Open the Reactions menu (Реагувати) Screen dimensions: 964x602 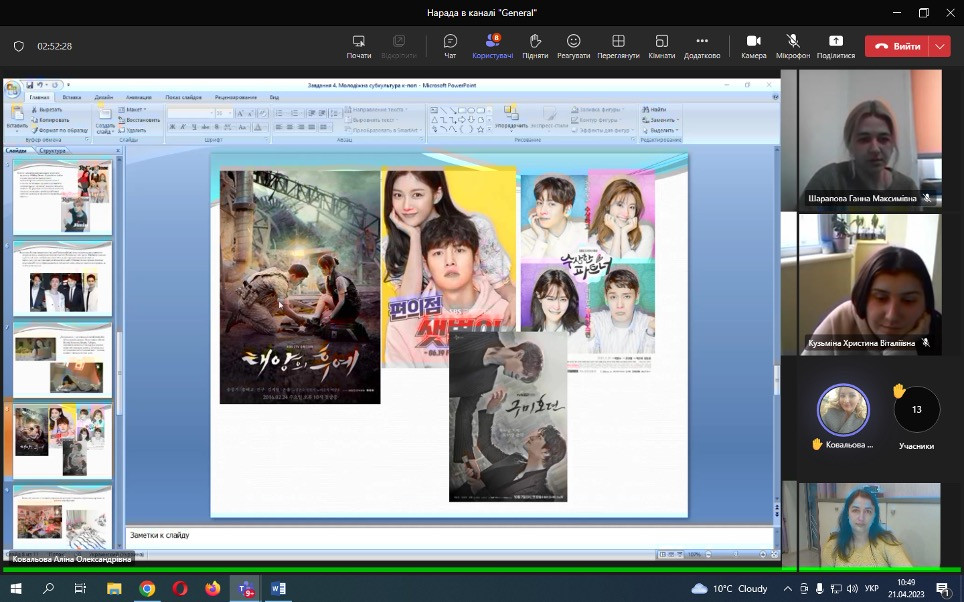(574, 46)
